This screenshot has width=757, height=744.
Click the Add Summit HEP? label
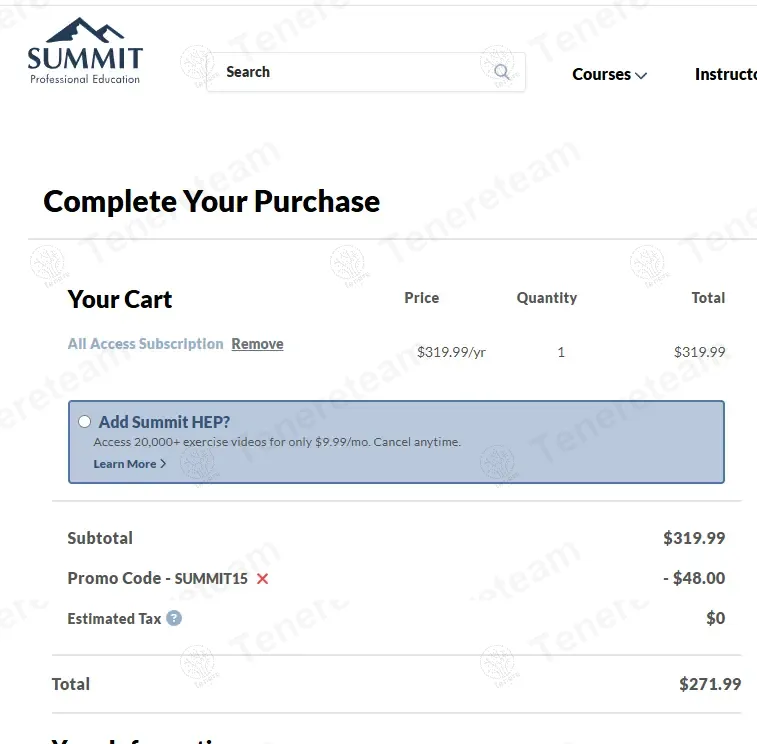(x=164, y=422)
